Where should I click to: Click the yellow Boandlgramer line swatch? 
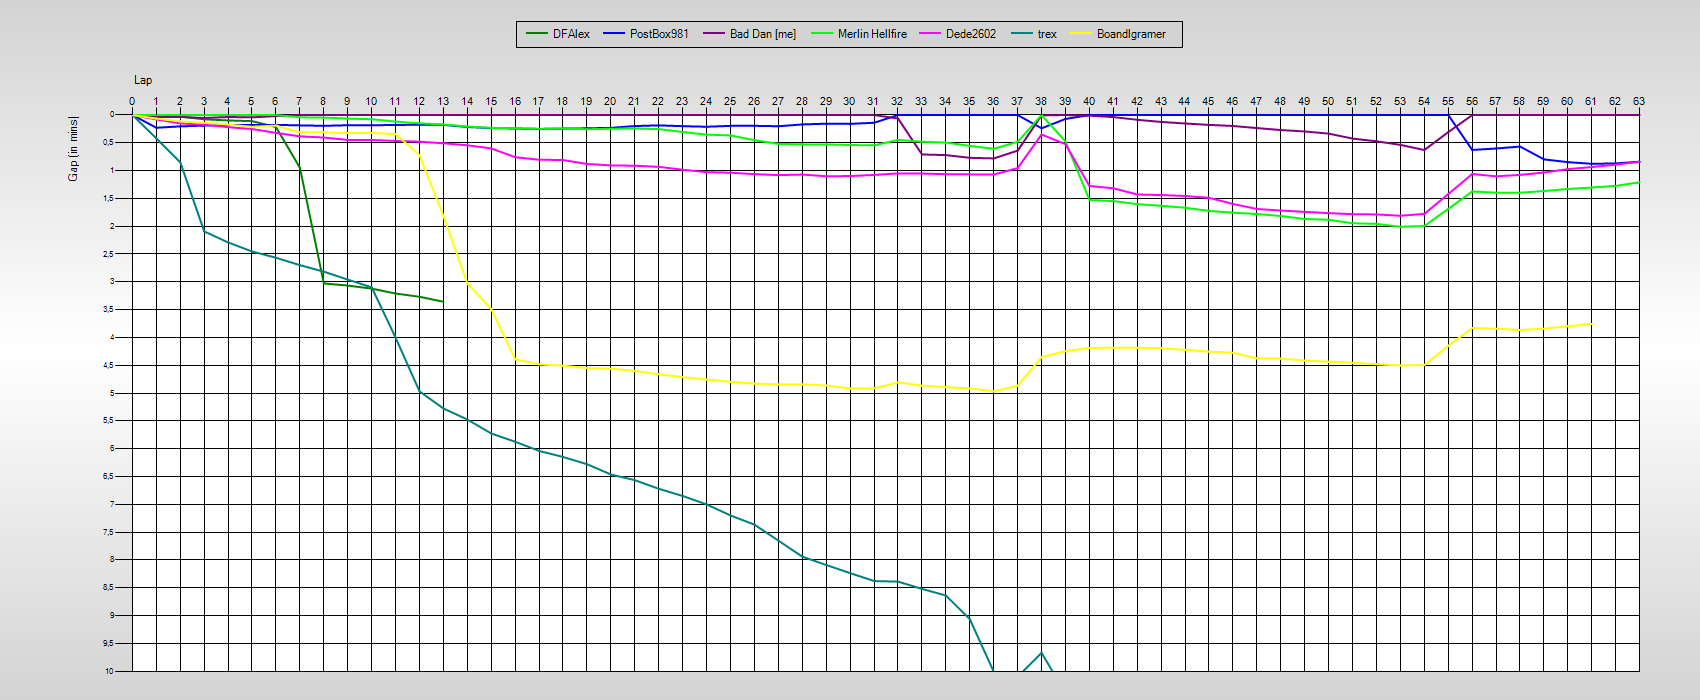tap(1081, 34)
